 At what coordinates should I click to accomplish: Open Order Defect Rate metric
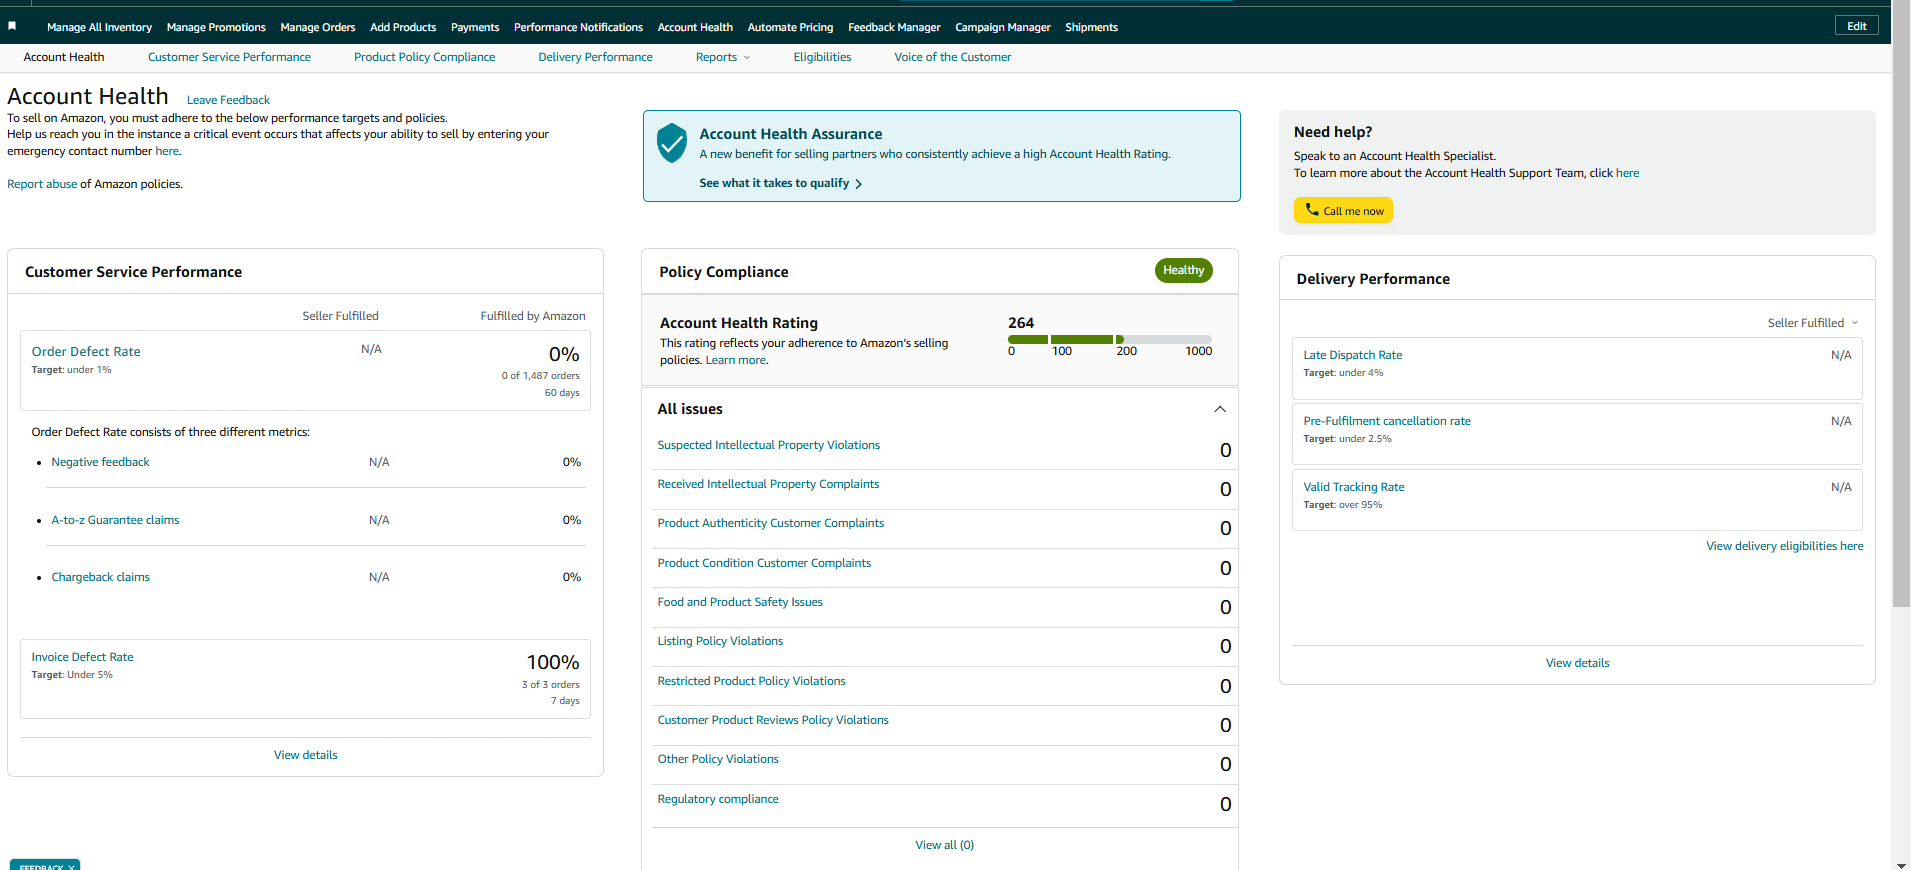86,351
